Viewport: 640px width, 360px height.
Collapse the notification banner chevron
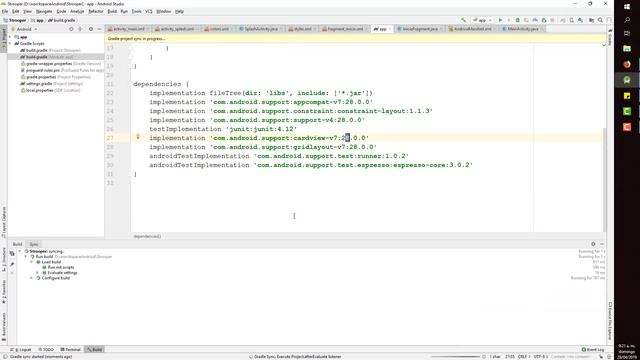(604, 45)
